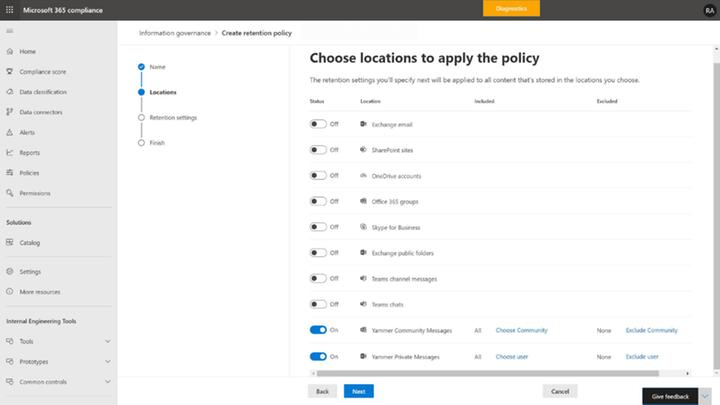Click the Compliance score trophy icon
The image size is (720, 405).
pyautogui.click(x=10, y=72)
